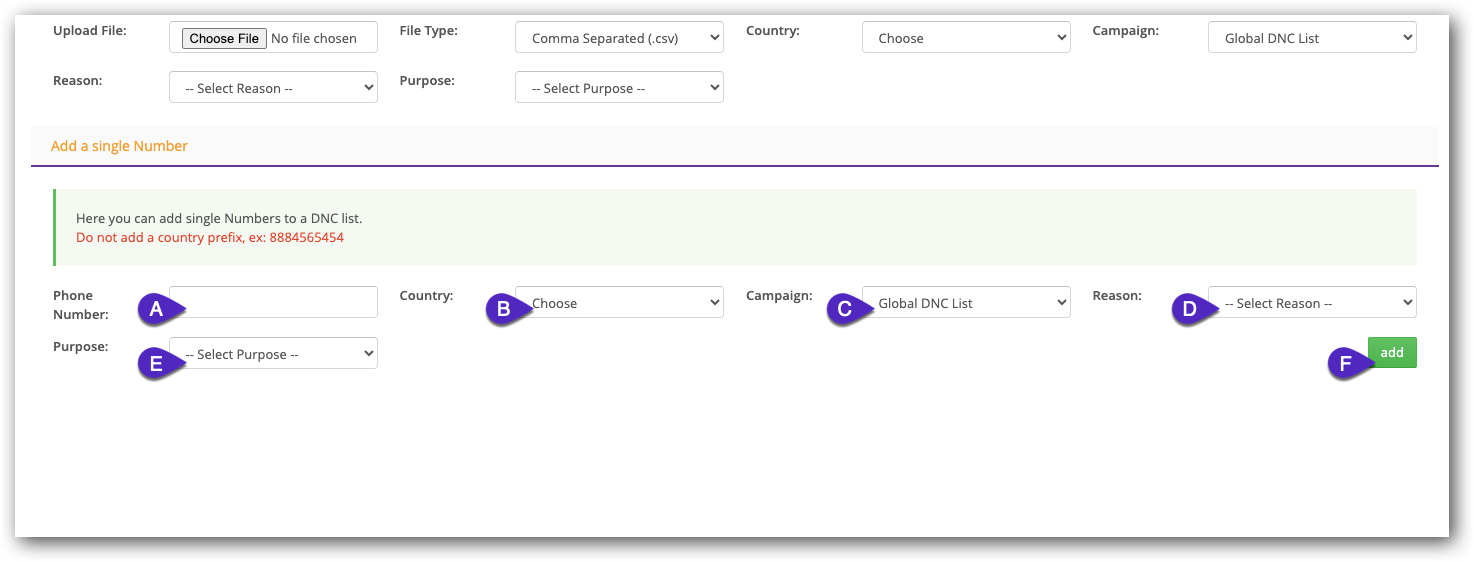1474x562 pixels.
Task: Open Select Reason dropdown in the upload section
Action: click(x=273, y=88)
